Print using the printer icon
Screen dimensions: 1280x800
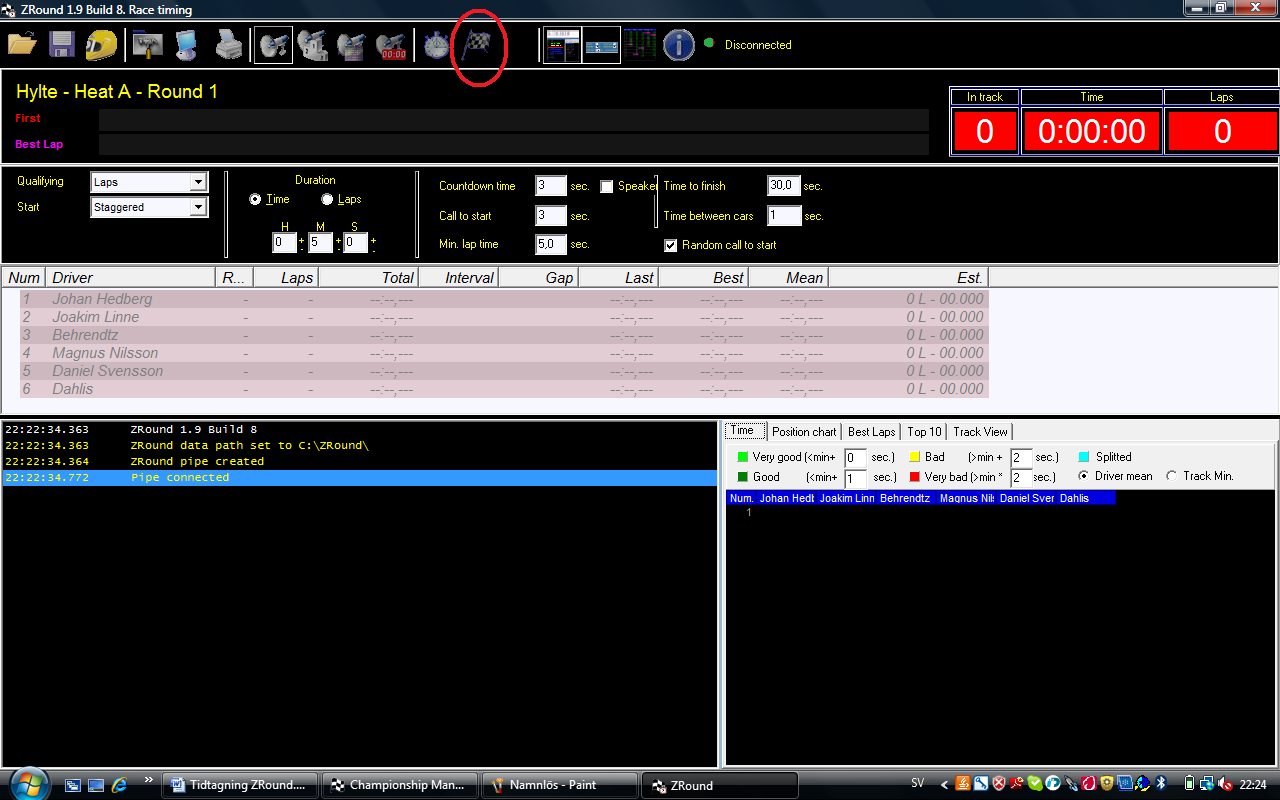coord(229,45)
